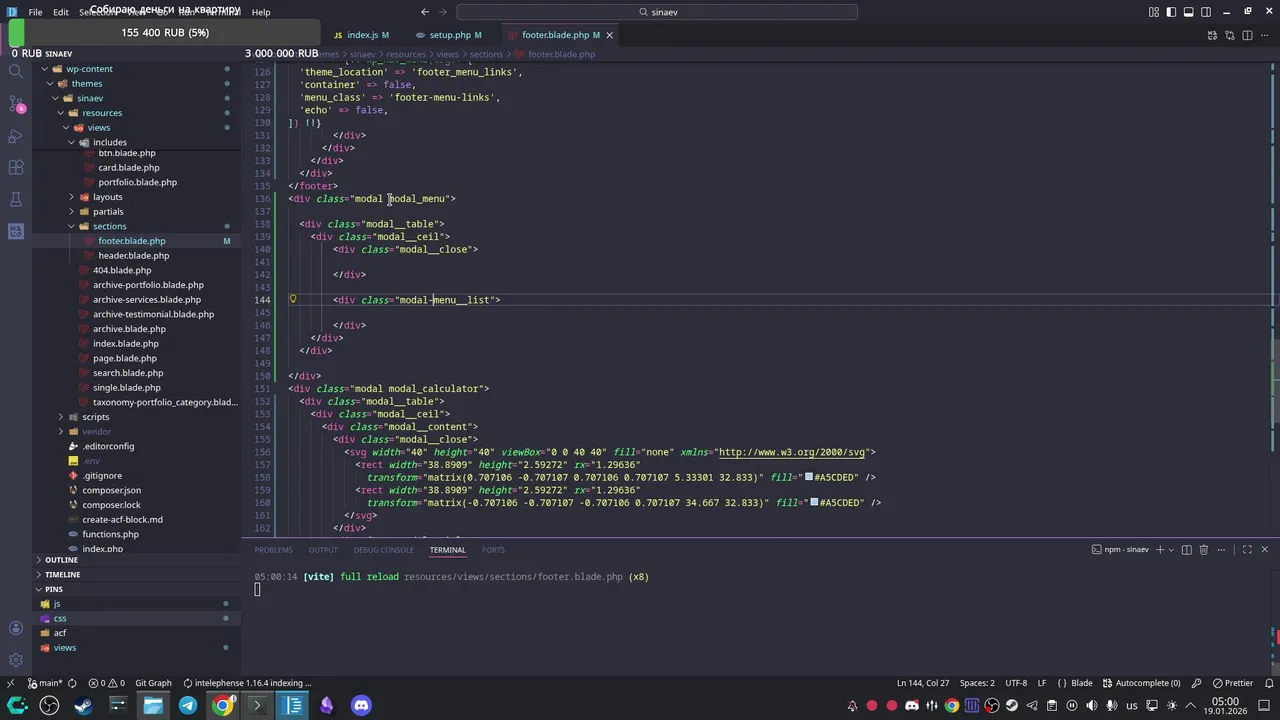Go forward with the navigation arrow

tap(441, 12)
